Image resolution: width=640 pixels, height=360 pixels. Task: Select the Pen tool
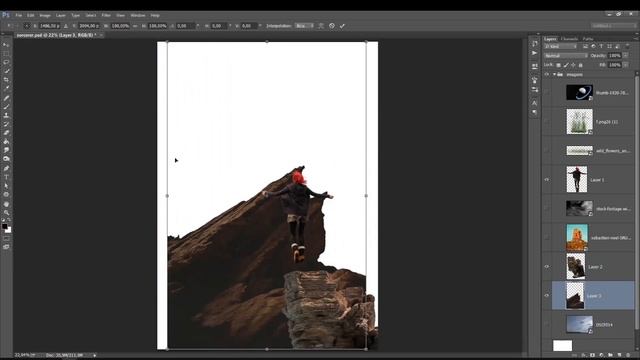coord(6,168)
